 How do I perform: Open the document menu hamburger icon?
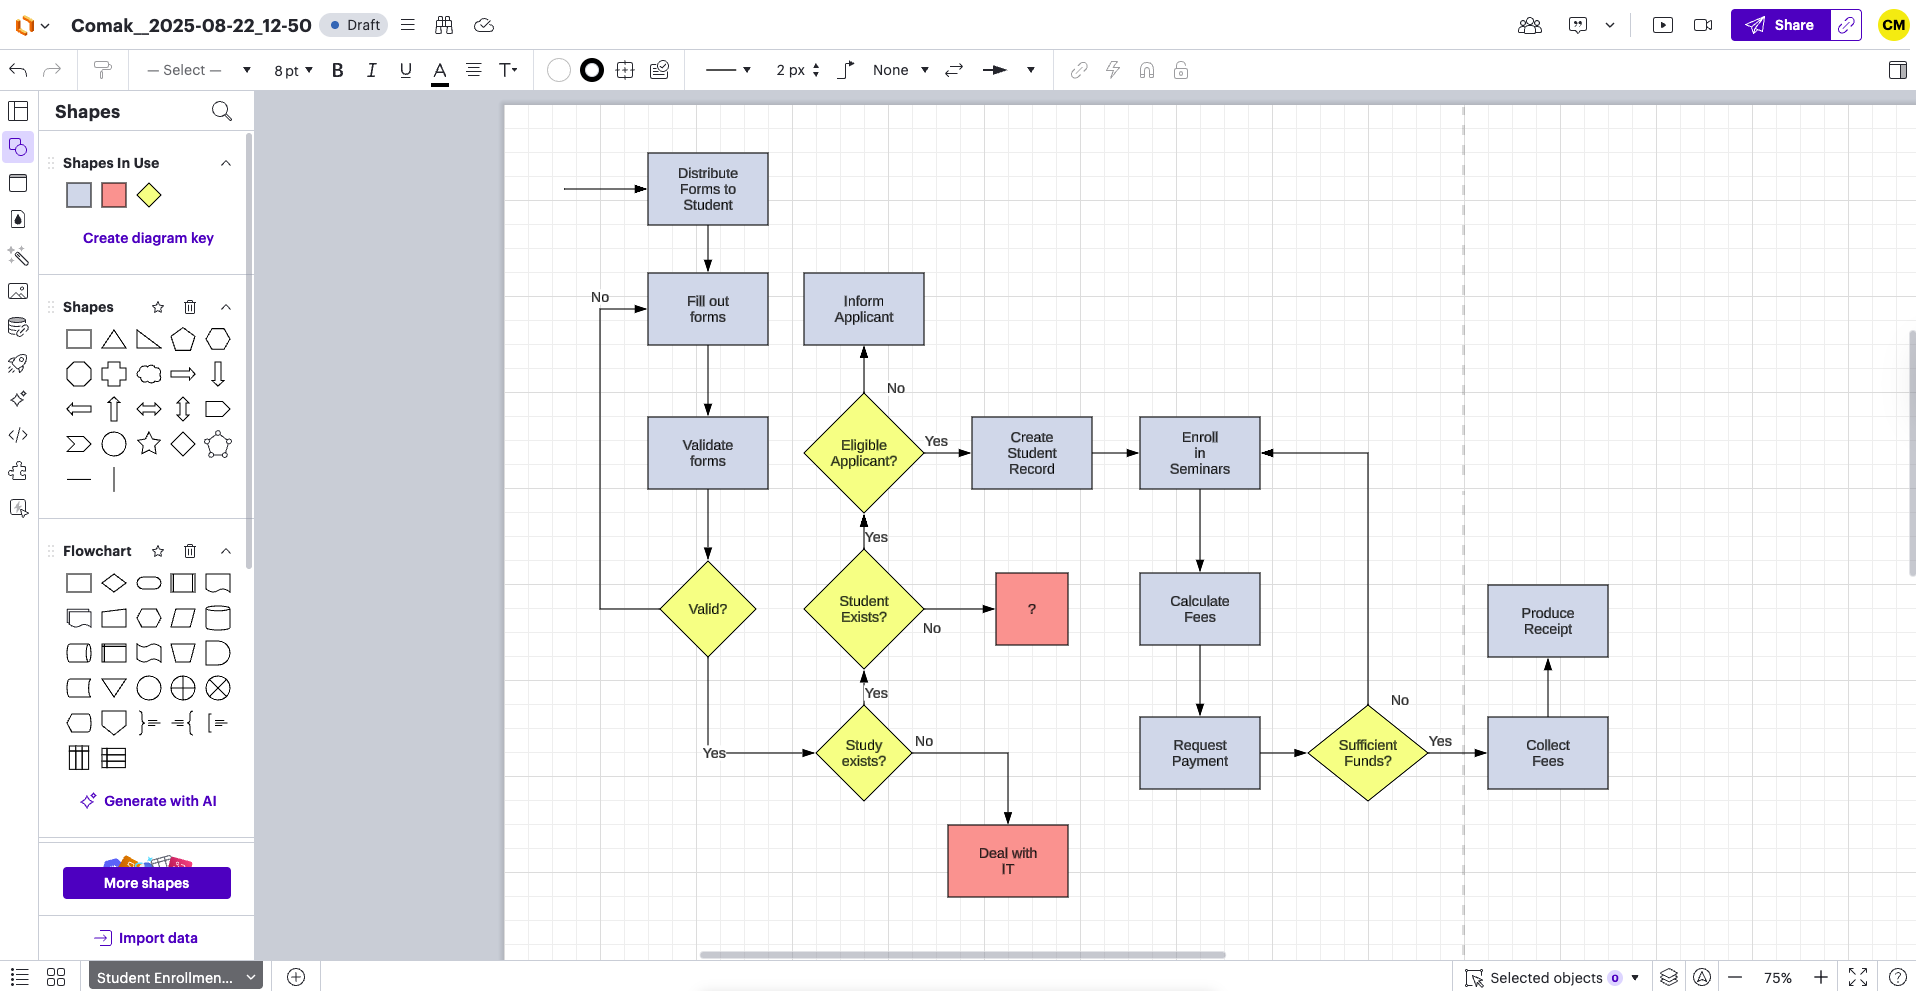click(407, 25)
